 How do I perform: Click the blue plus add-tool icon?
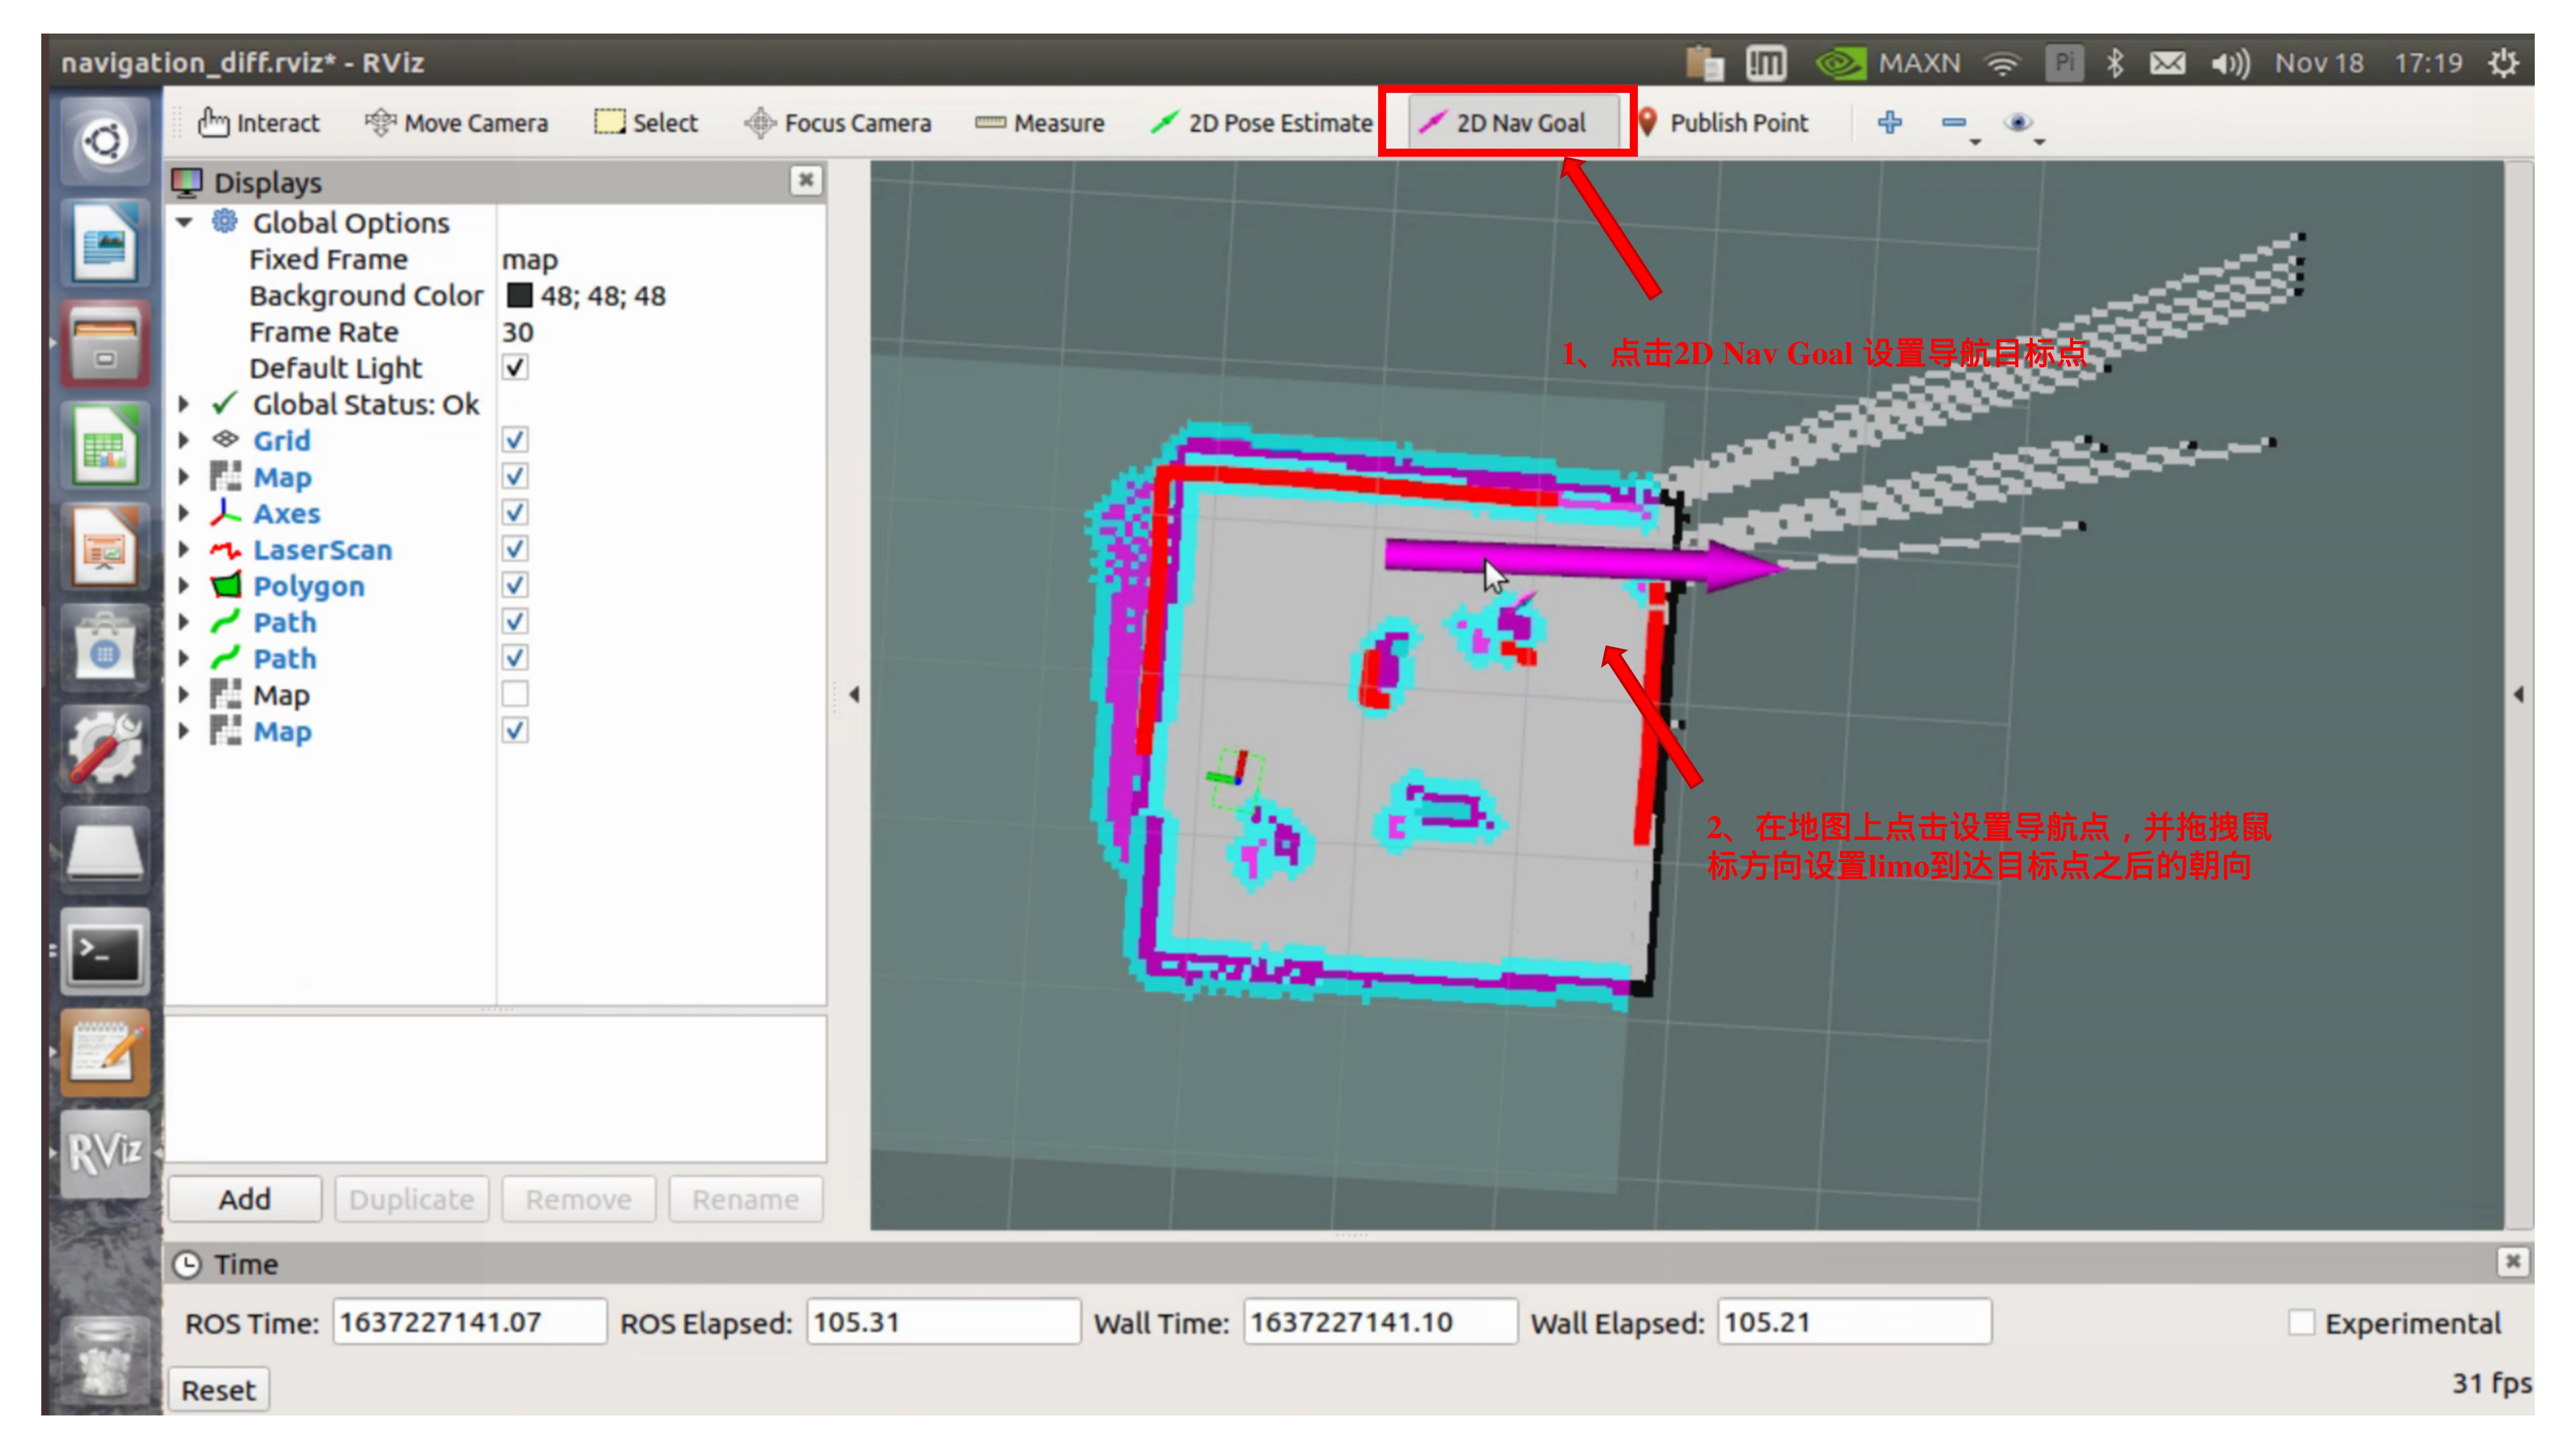(x=1889, y=123)
